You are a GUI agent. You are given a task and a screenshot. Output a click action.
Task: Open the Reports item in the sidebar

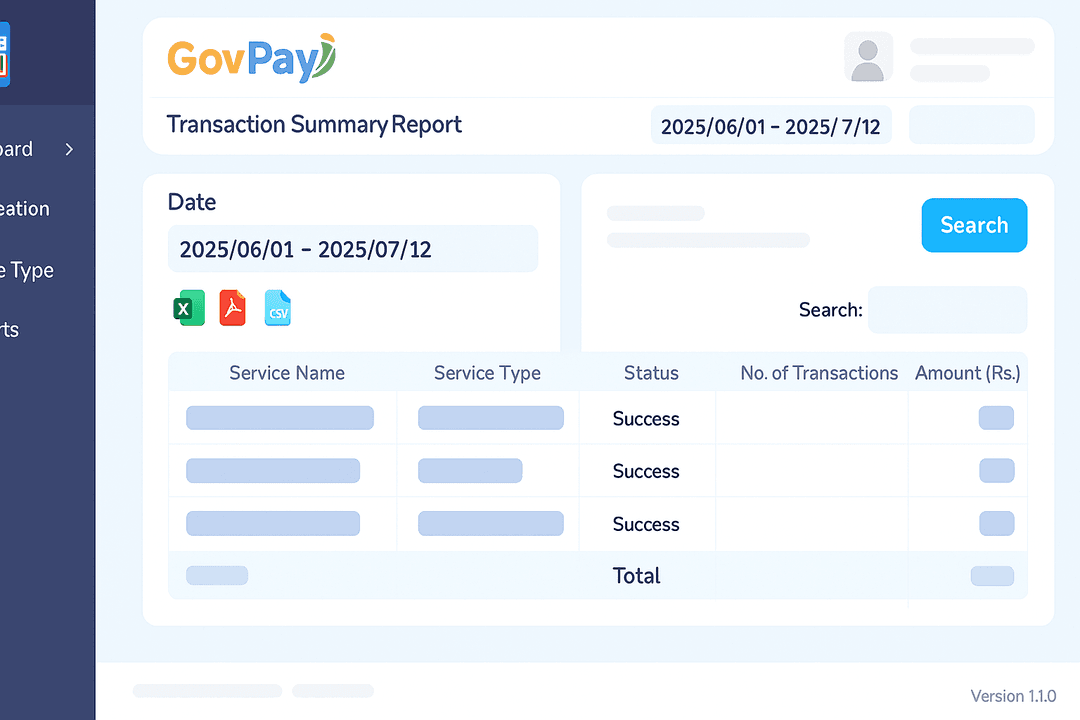coord(10,330)
